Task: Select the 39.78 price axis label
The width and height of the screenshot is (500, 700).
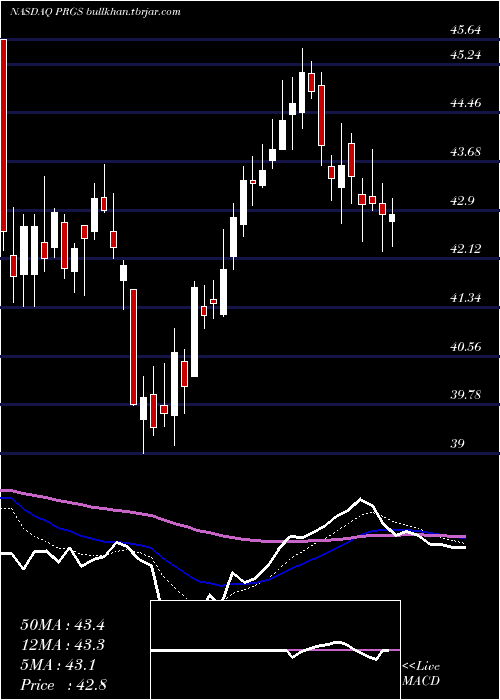Action: pos(466,395)
